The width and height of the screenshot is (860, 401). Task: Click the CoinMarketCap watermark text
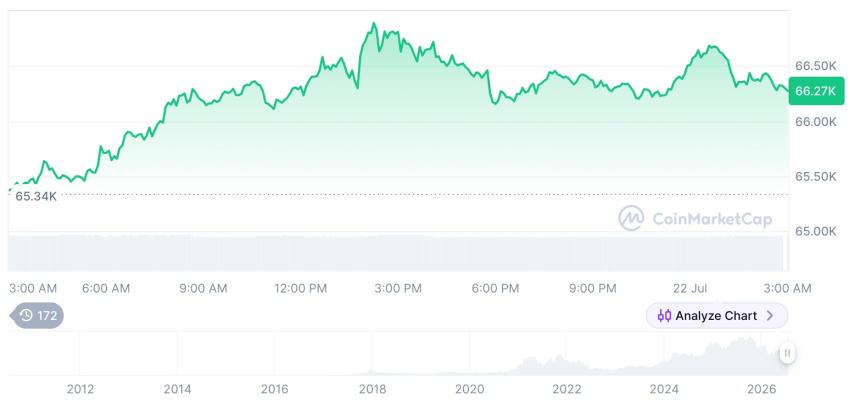pyautogui.click(x=712, y=219)
